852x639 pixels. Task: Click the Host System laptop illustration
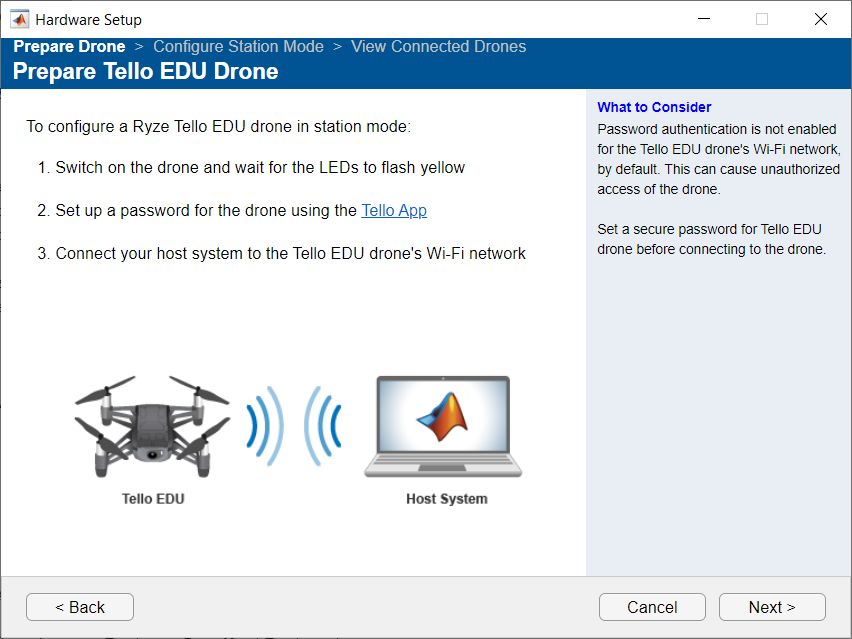pyautogui.click(x=443, y=425)
